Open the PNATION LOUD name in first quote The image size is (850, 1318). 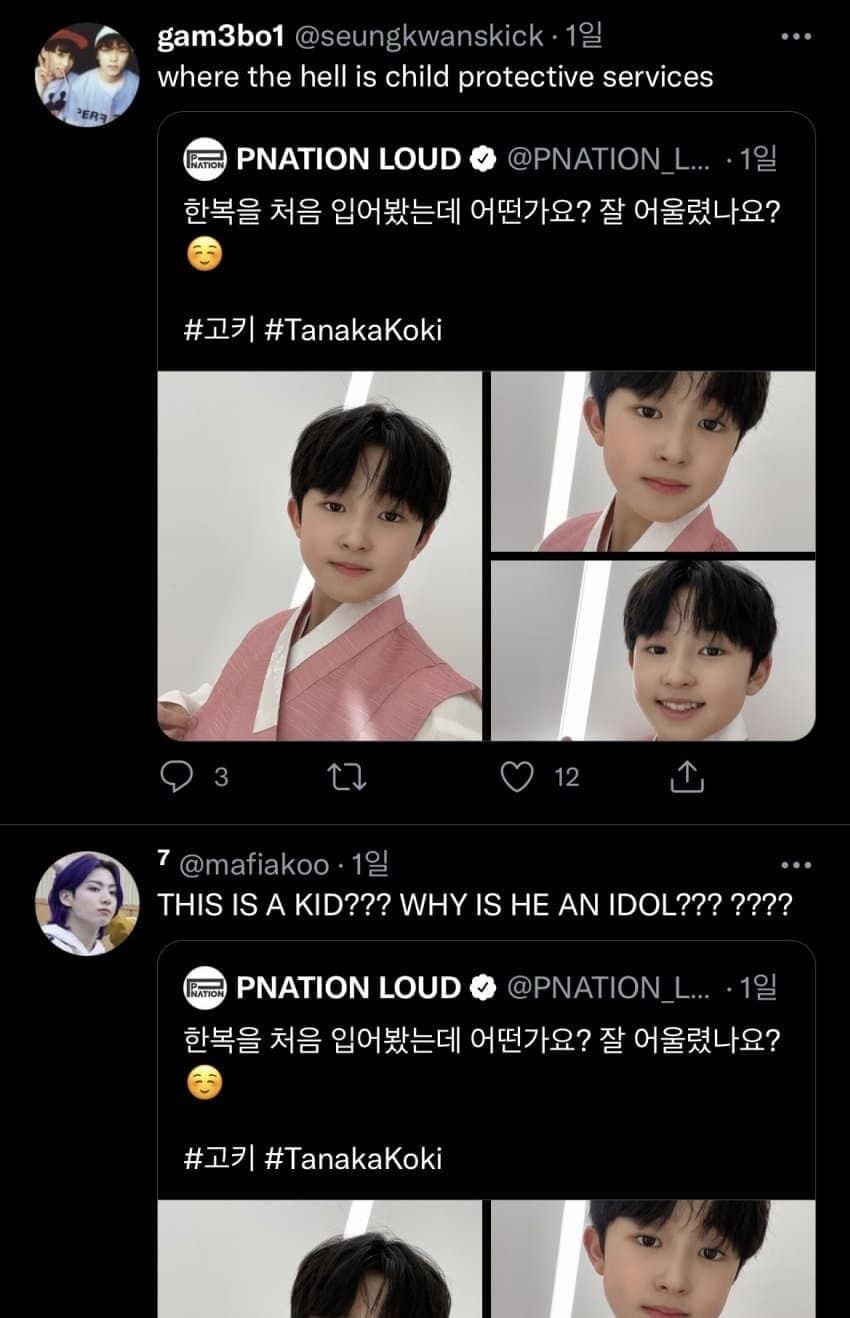coord(349,159)
